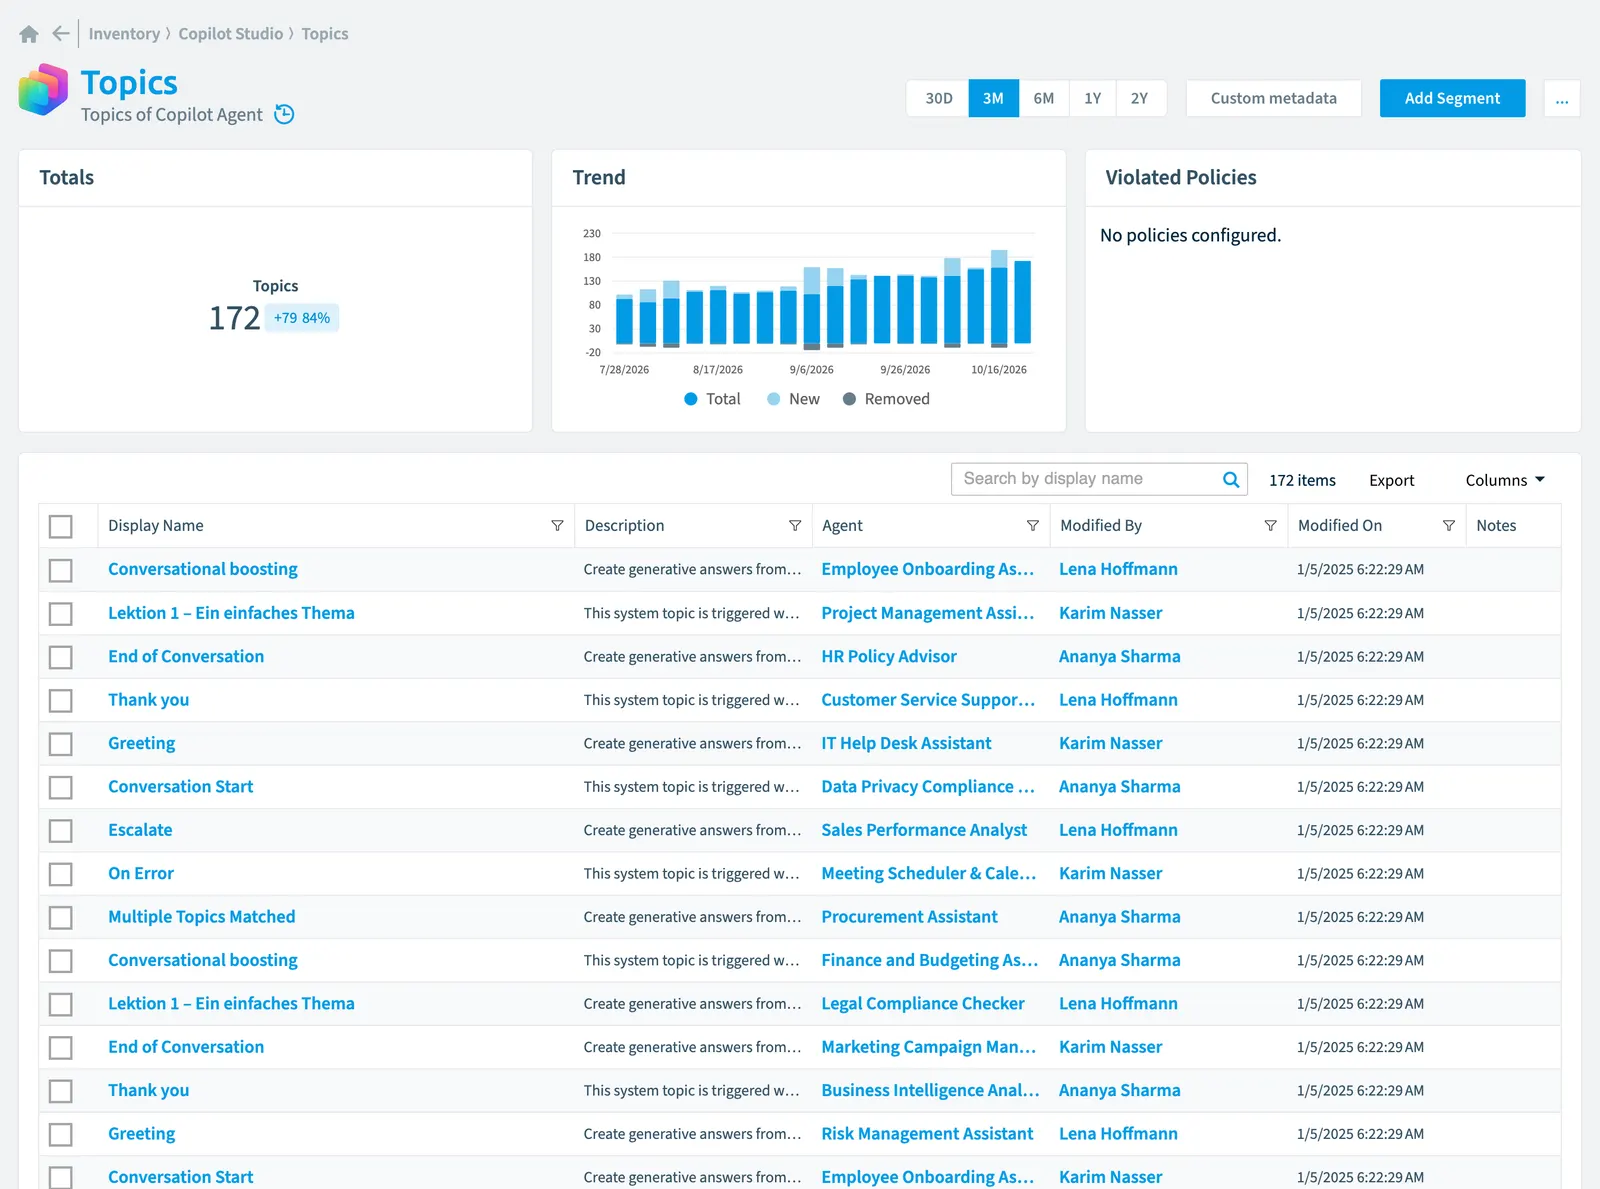Screen dimensions: 1600x1189
Task: Click the Export button
Action: click(x=1391, y=480)
